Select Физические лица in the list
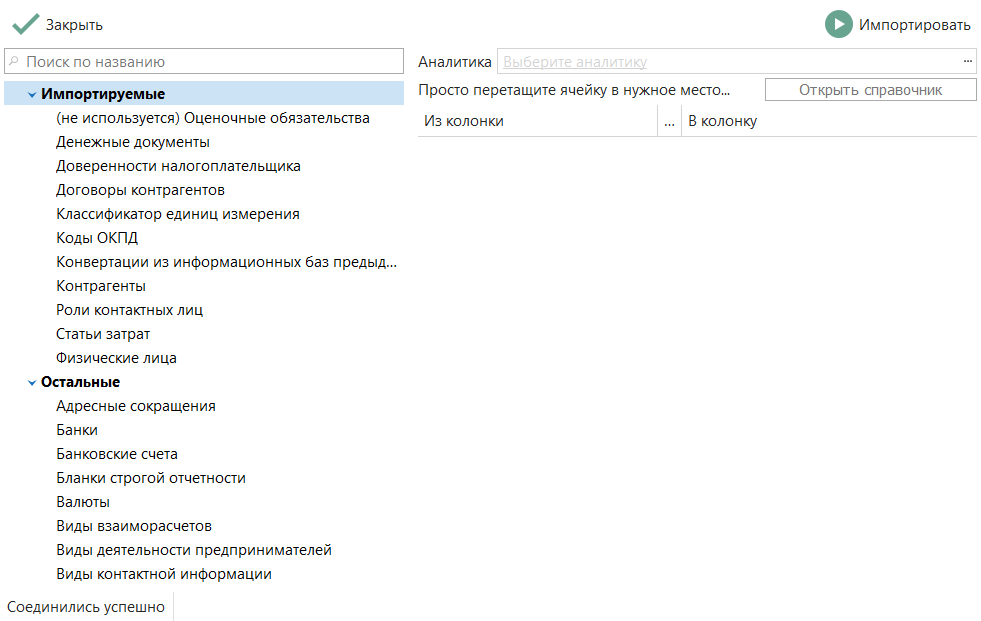Image resolution: width=981 pixels, height=621 pixels. click(116, 358)
